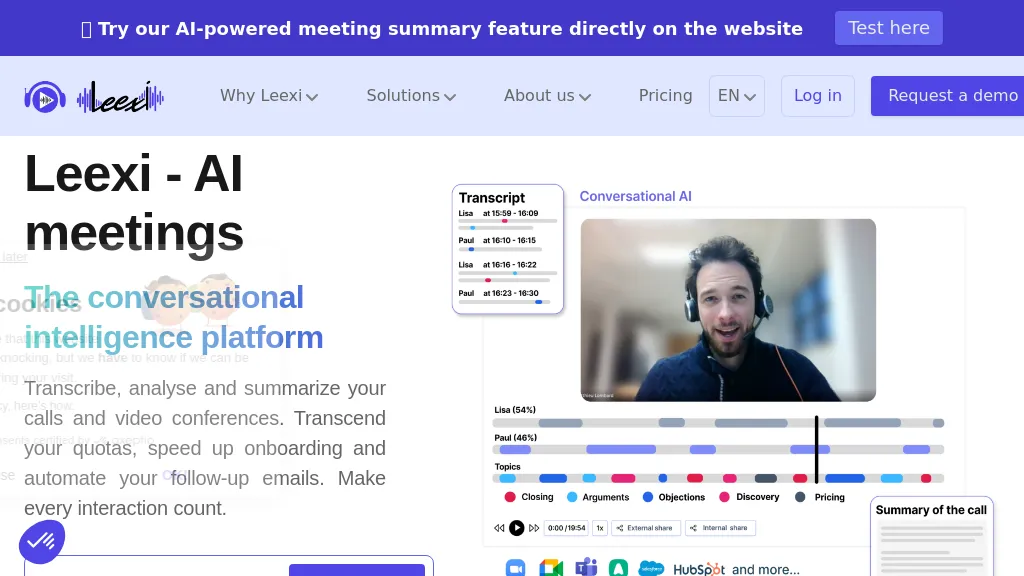Click the Zoom integration icon
This screenshot has height=576, width=1024.
pos(515,568)
